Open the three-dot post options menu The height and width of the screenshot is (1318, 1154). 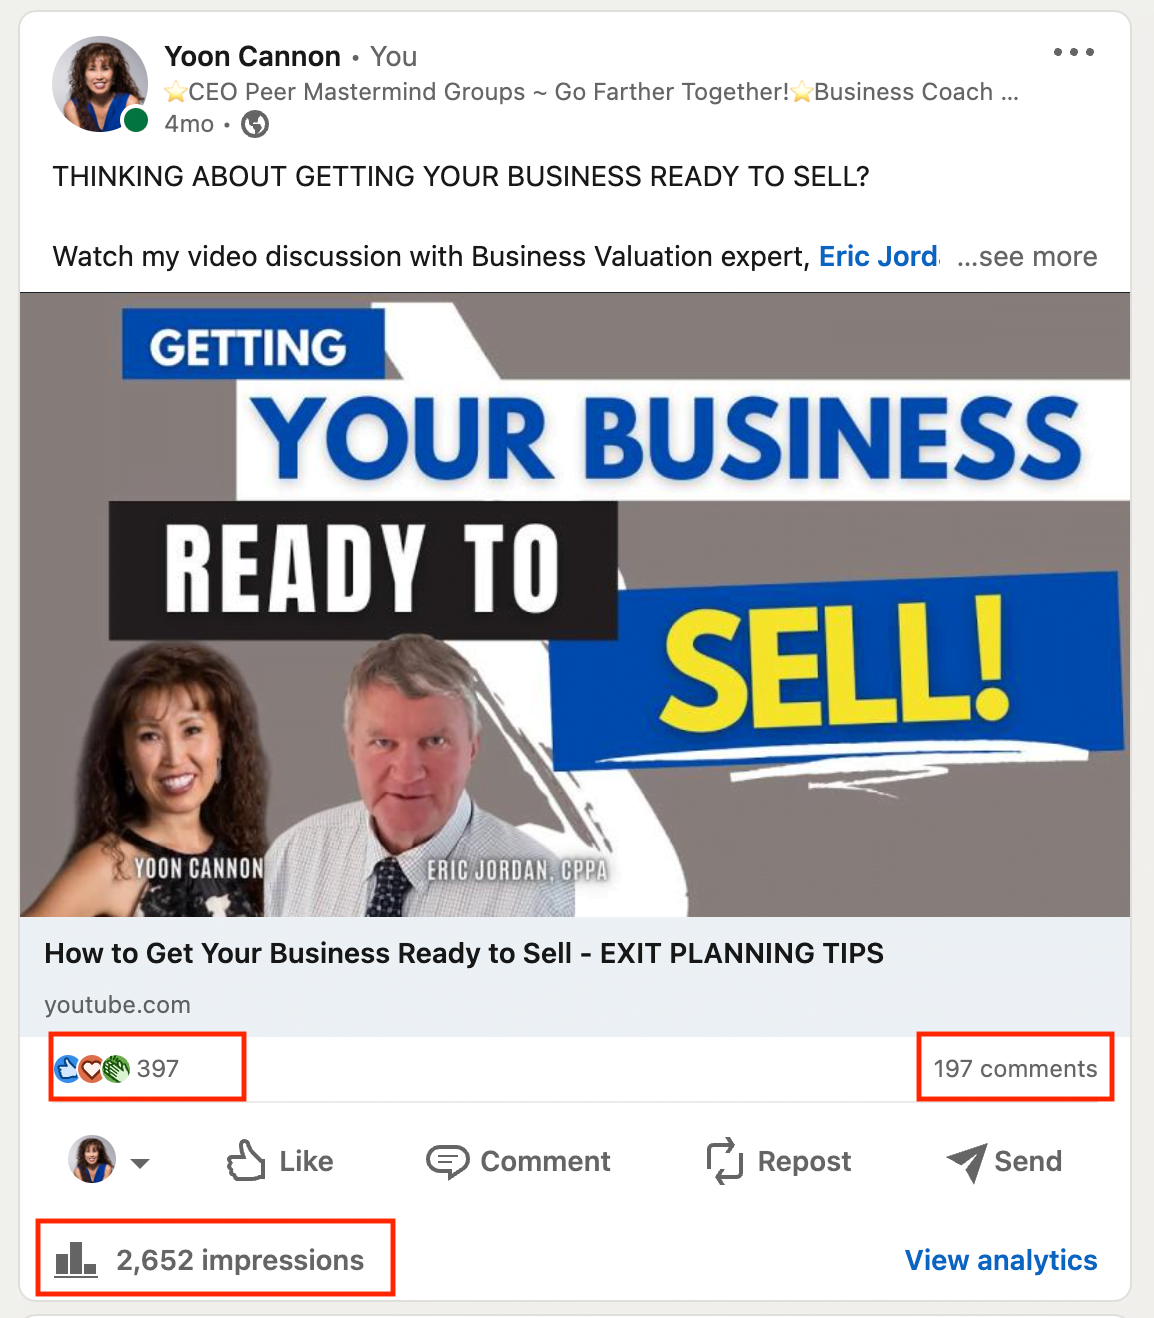[1073, 52]
